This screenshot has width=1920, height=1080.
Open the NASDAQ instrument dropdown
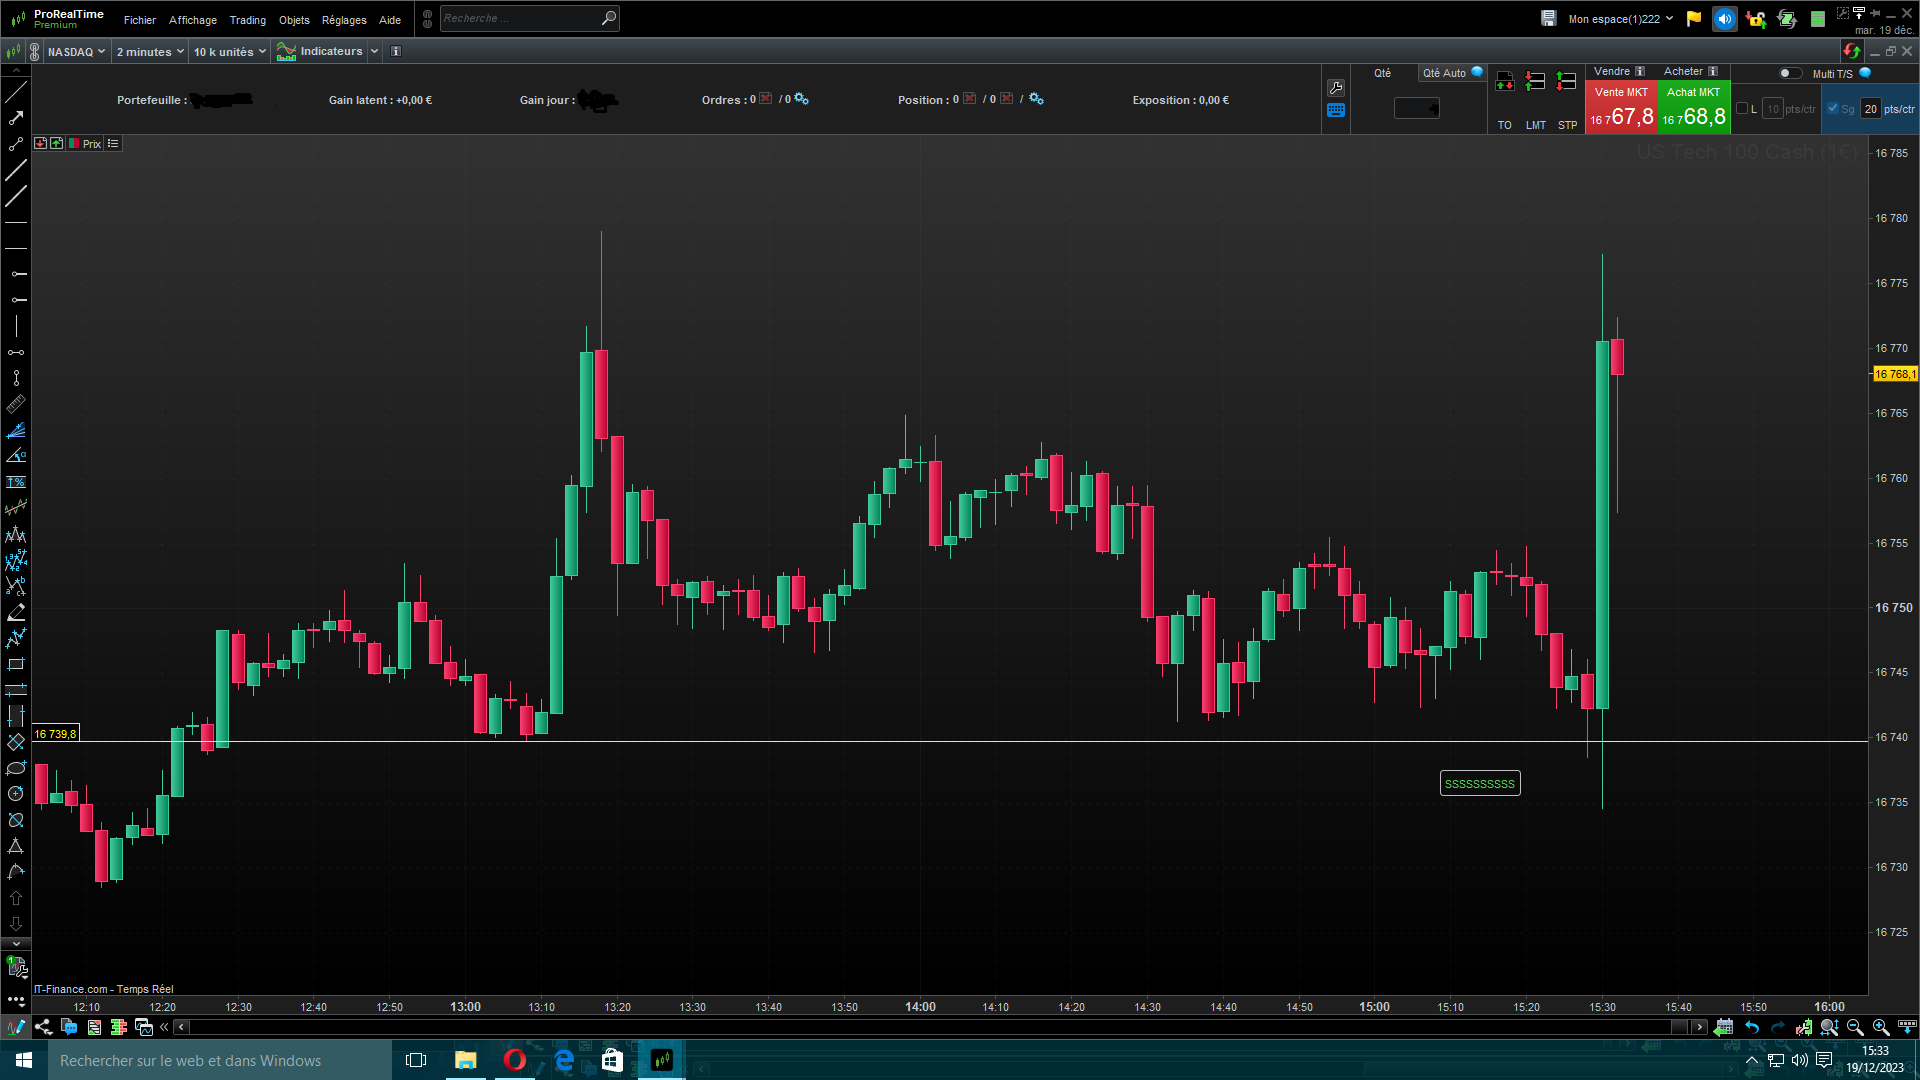click(76, 52)
